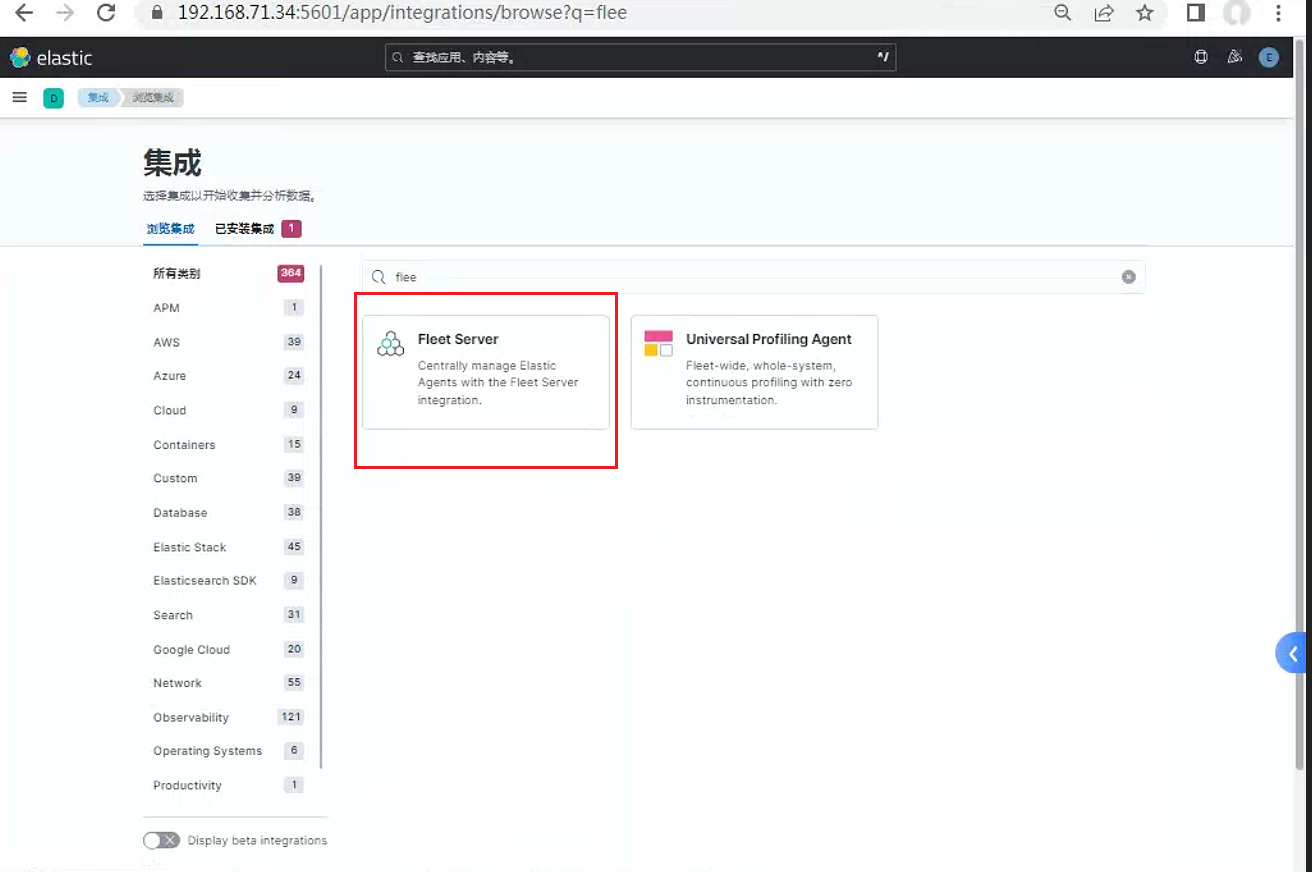Open the Kibana help menu icon
Viewport: 1312px width, 872px height.
1201,58
